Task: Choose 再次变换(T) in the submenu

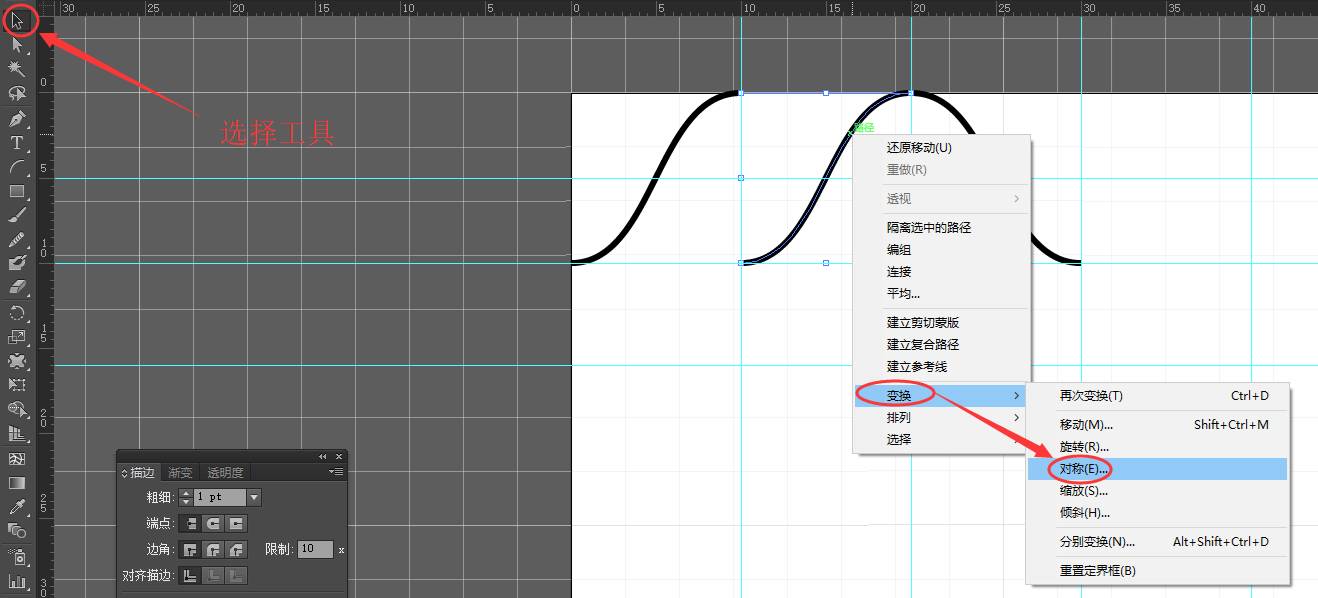Action: [x=1157, y=395]
